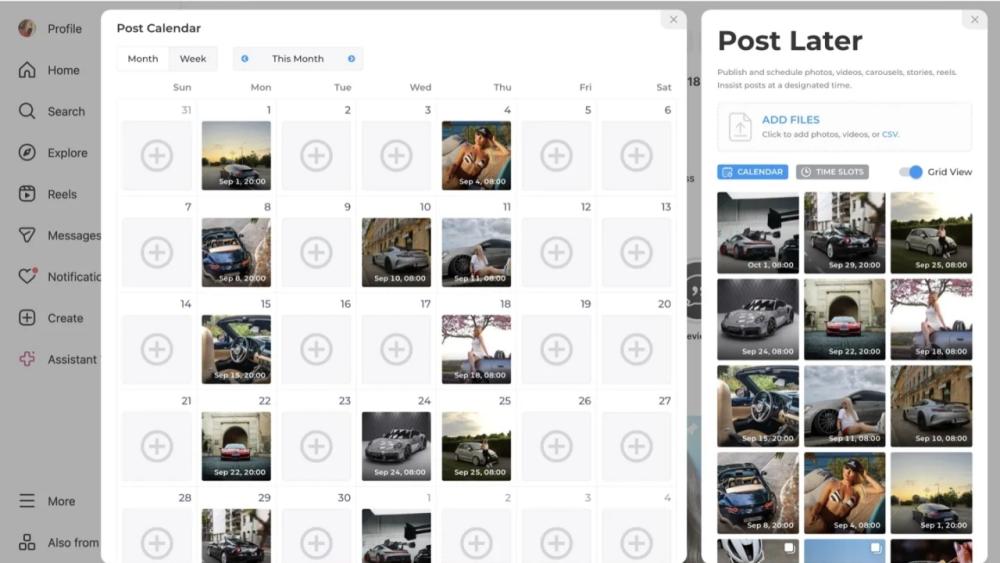
Task: Open Sep 1, 20:00 thumbnail in Post Later
Action: click(x=931, y=493)
